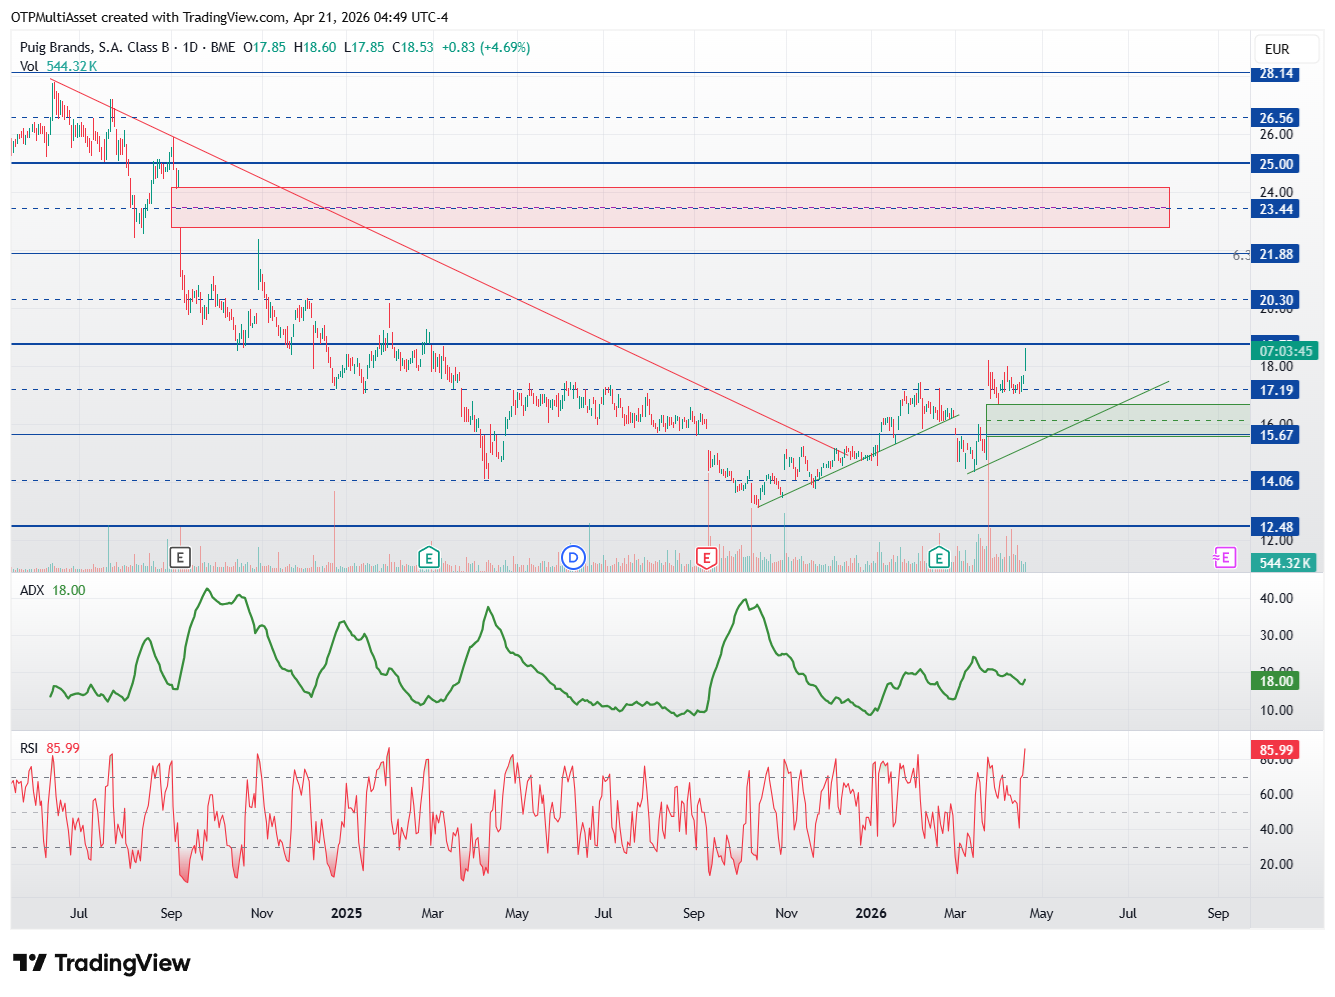Click the 25.00 price level label
Screen dimensions: 1335x997
1276,164
